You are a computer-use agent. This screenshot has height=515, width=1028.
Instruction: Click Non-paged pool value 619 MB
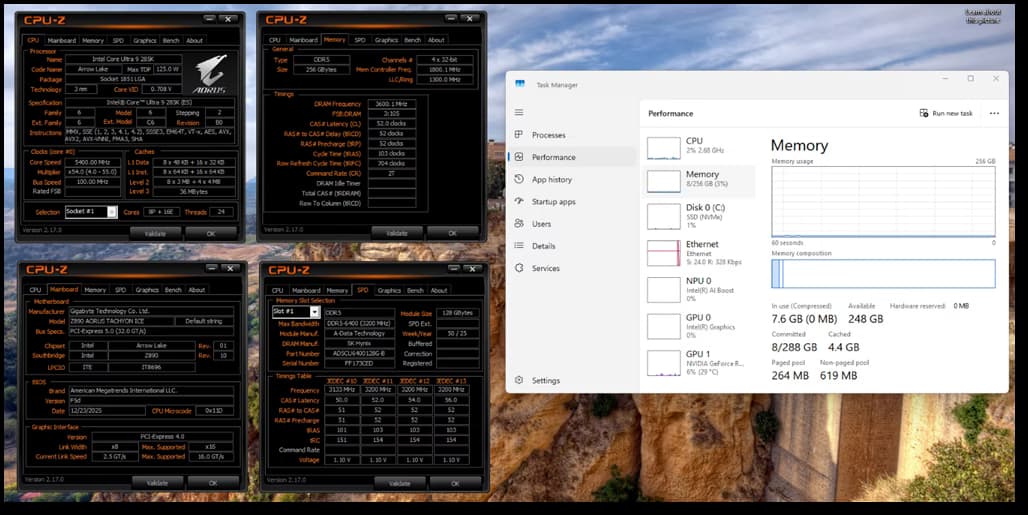(839, 375)
